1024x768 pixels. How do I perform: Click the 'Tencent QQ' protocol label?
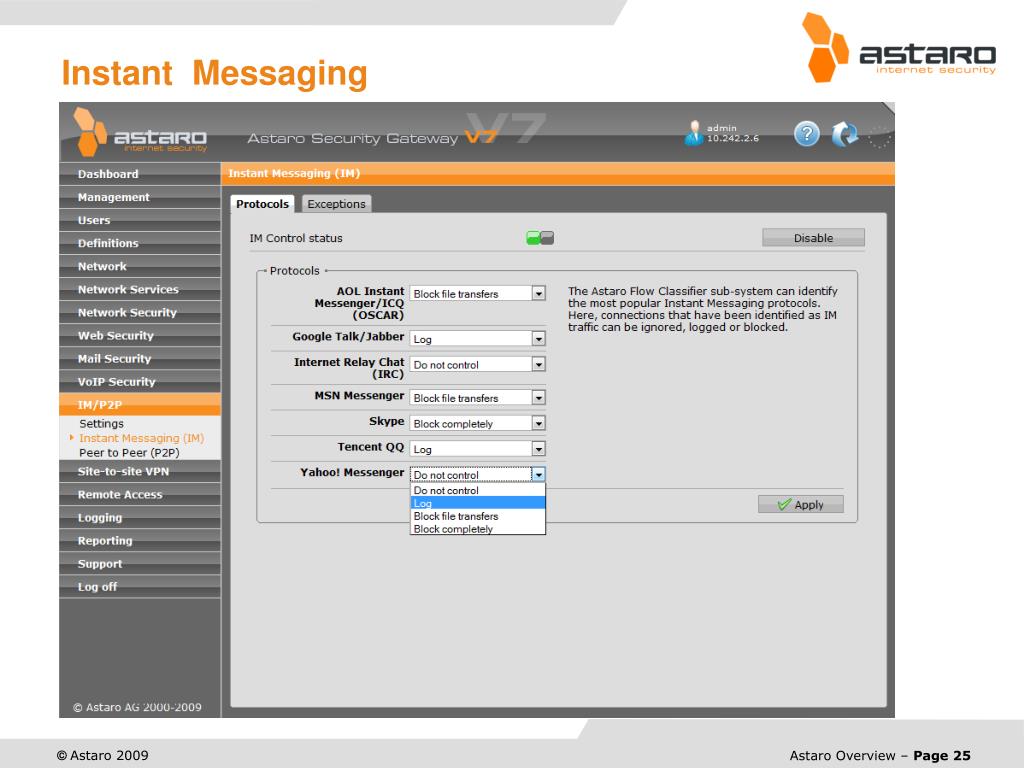pos(371,447)
